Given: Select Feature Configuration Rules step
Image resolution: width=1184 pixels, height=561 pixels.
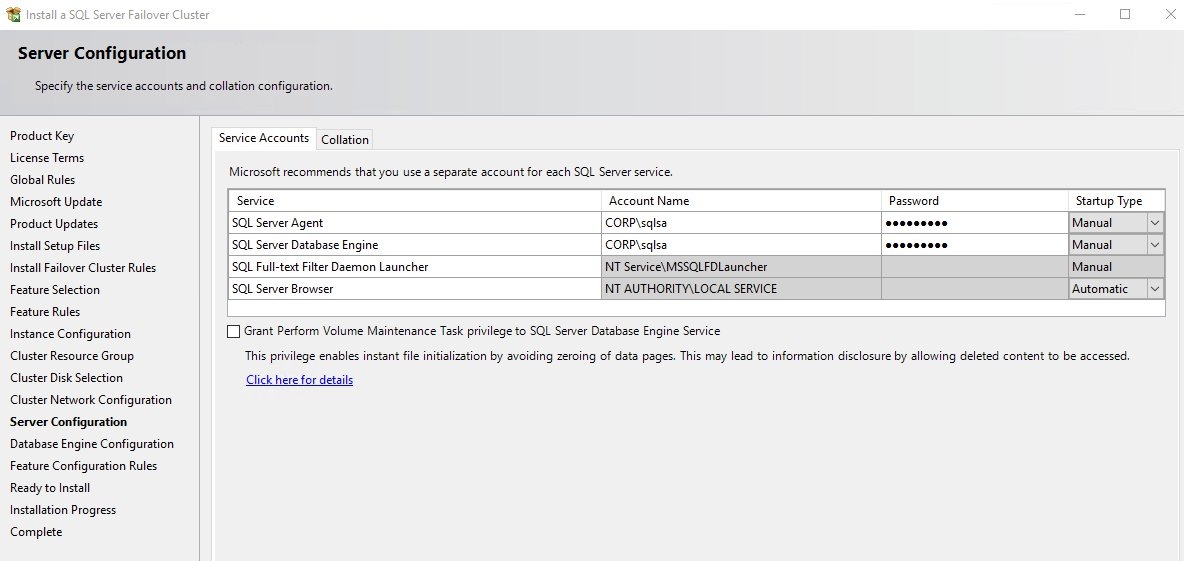Looking at the screenshot, I should [x=84, y=465].
